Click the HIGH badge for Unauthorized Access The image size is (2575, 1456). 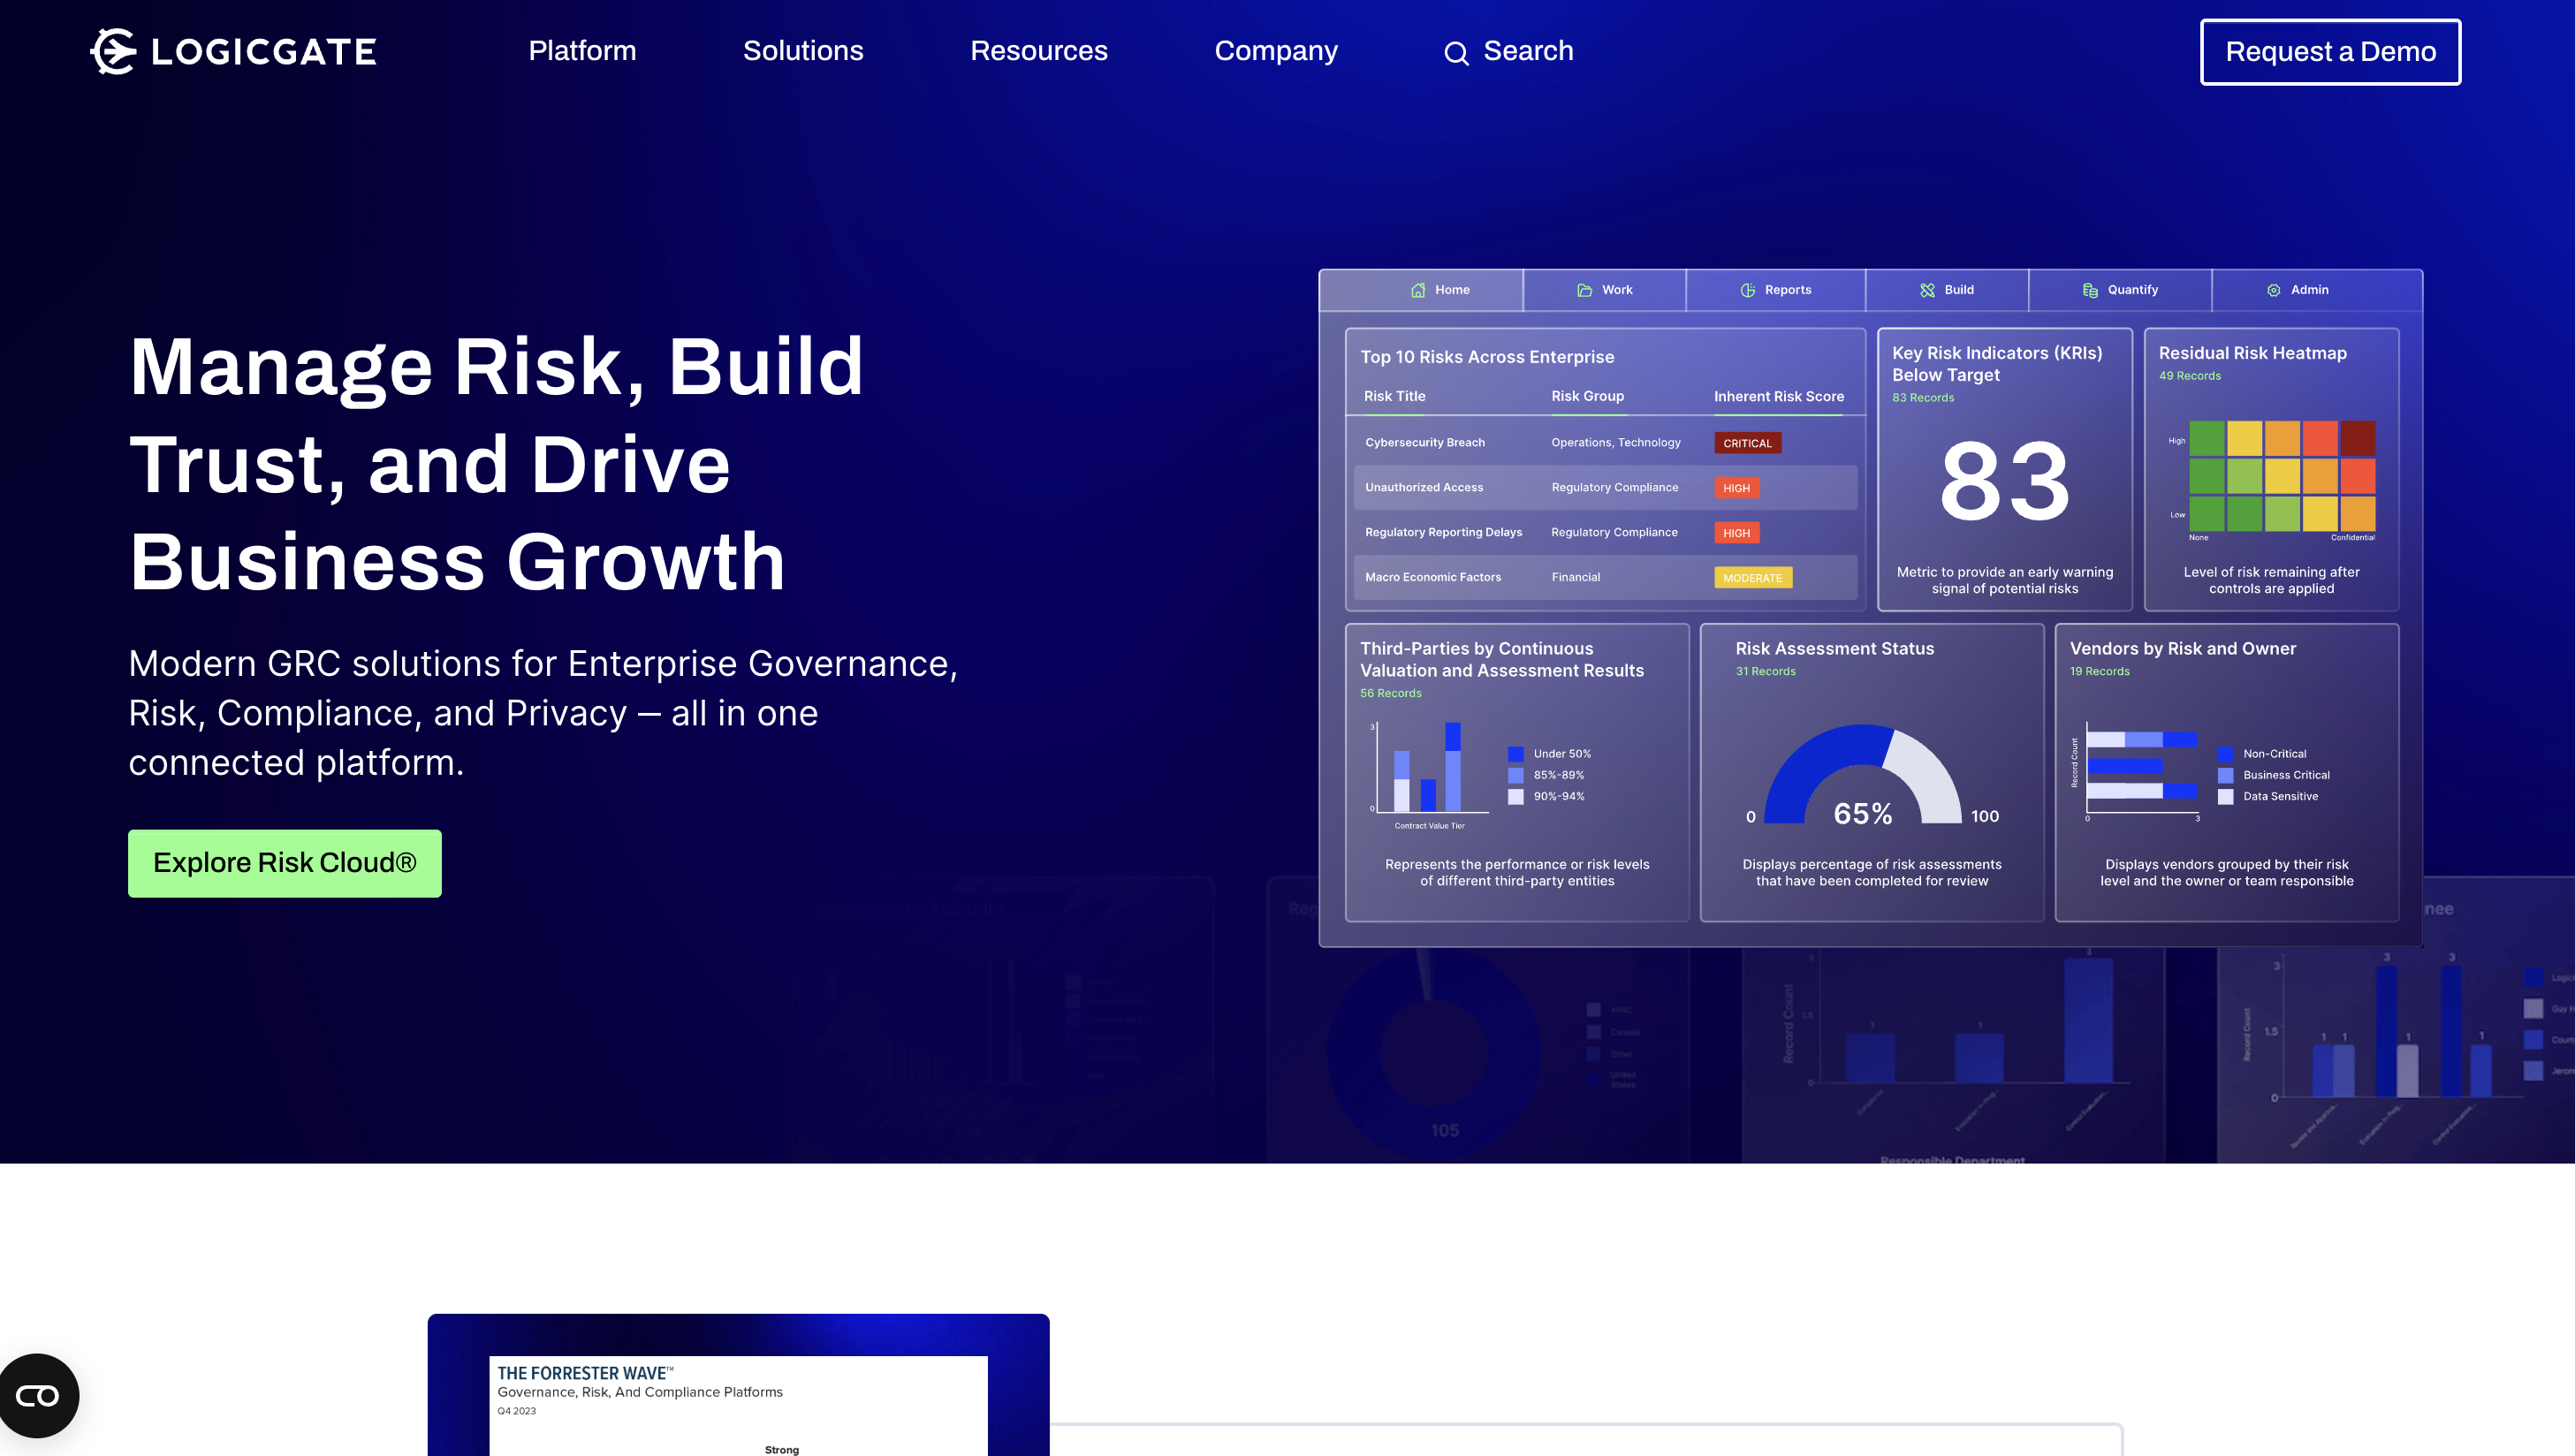(x=1736, y=488)
